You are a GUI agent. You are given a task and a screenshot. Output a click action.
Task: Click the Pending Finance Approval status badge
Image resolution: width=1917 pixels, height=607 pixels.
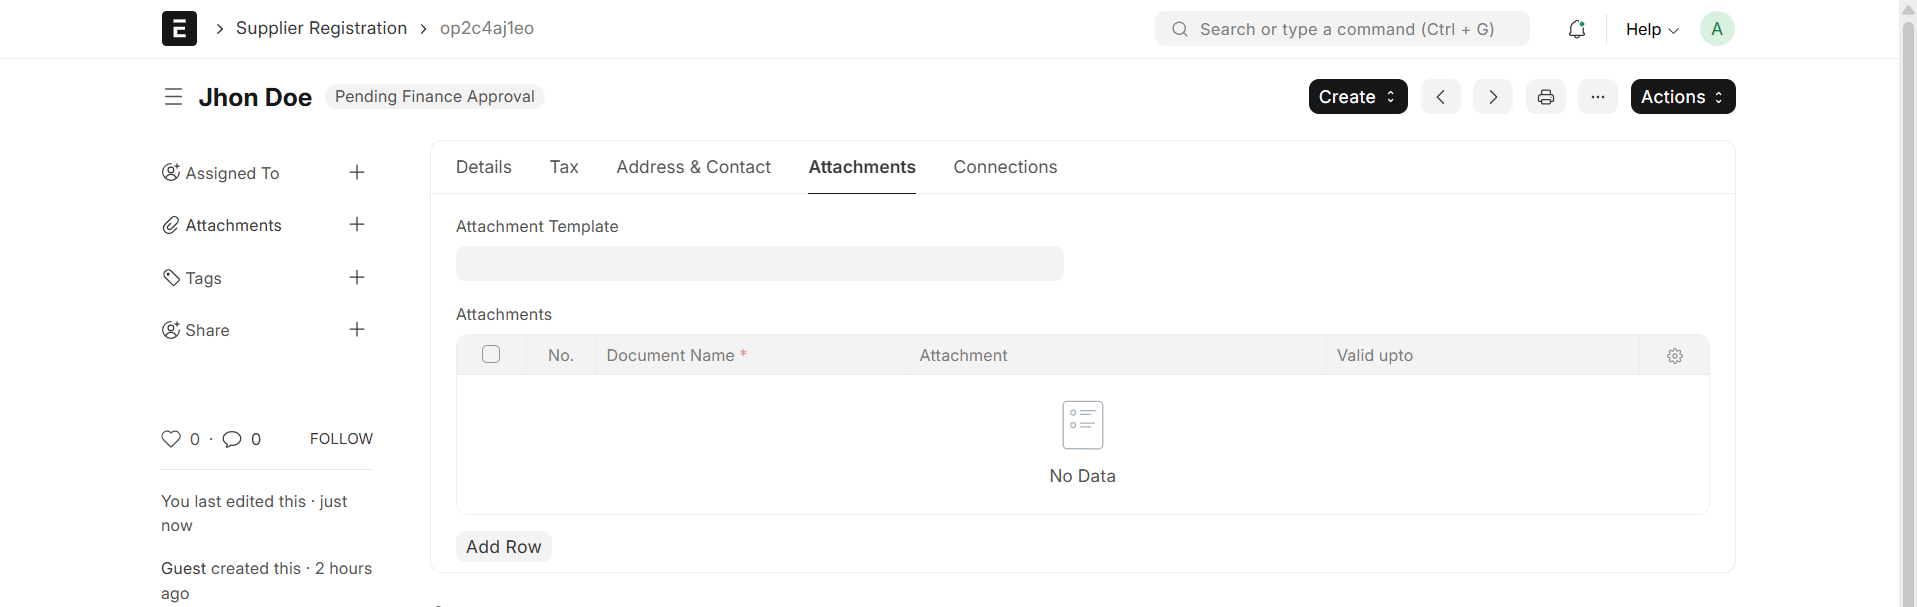pos(435,97)
